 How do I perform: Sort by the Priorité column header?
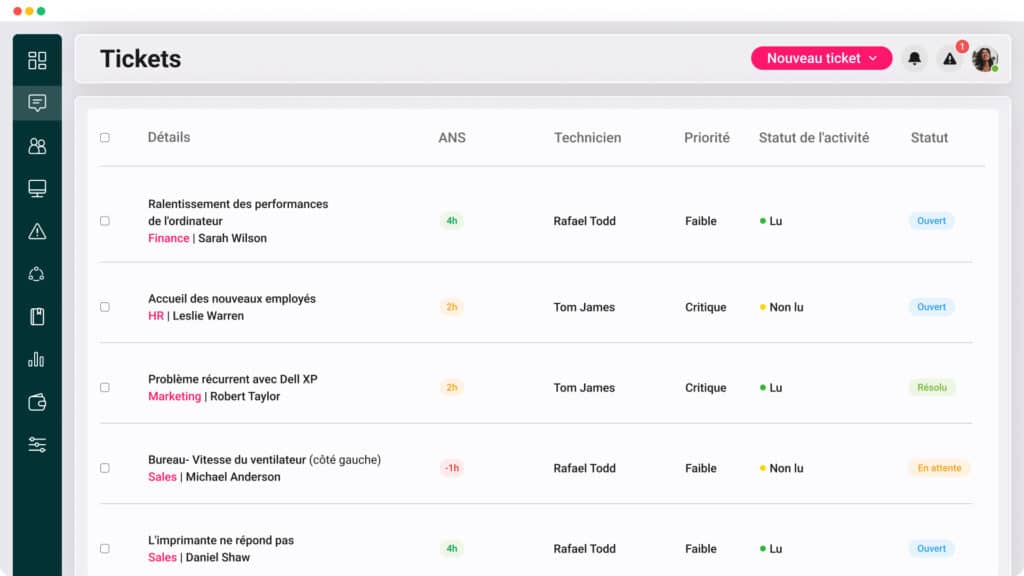click(707, 138)
